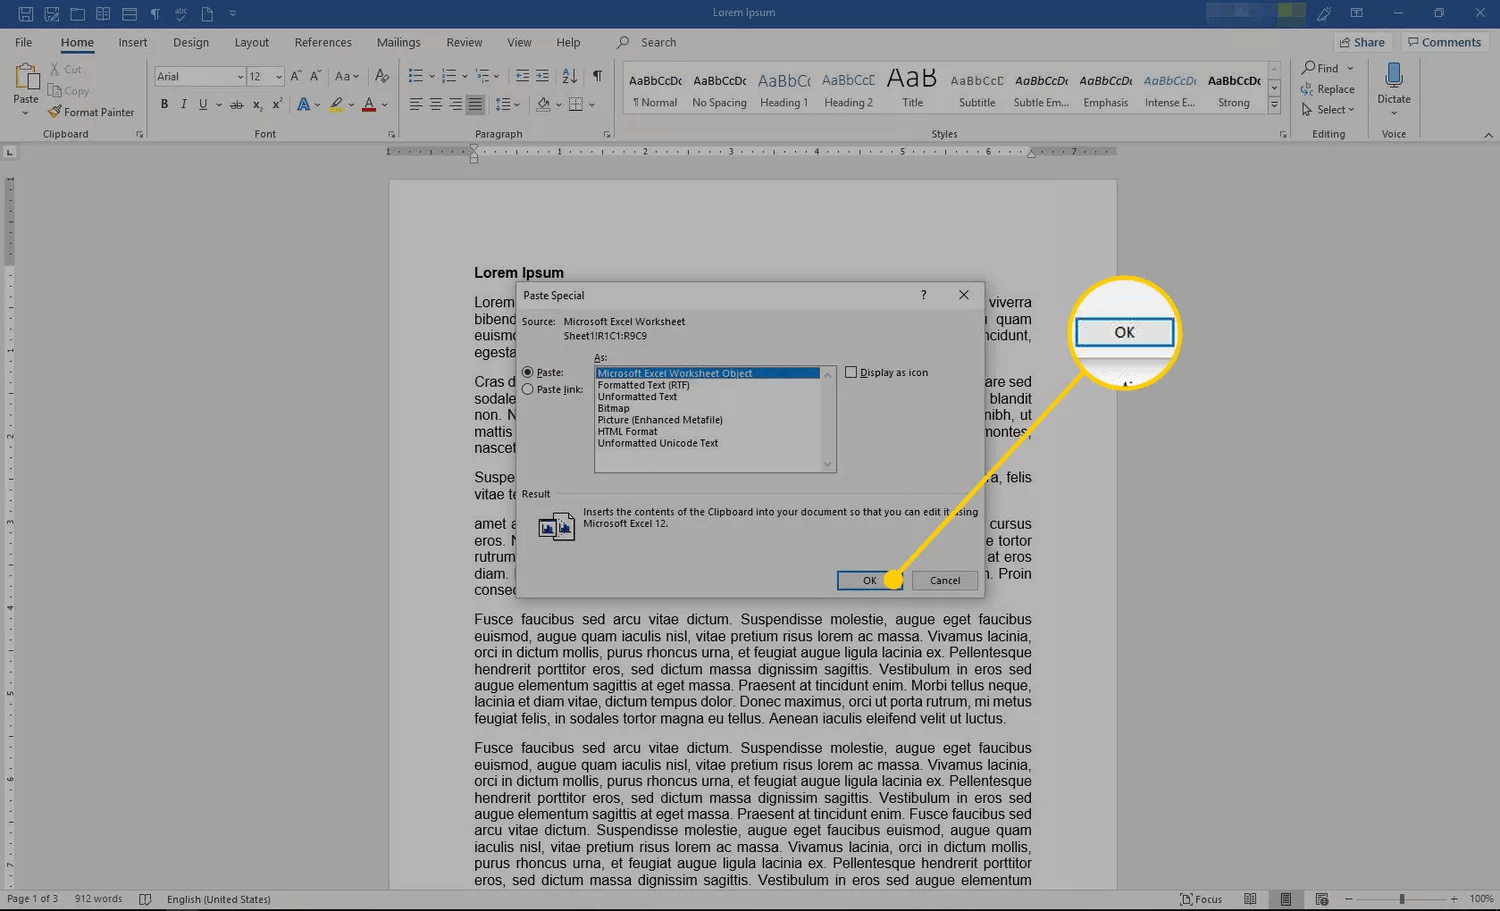Click OK in Paste Special dialog
This screenshot has height=911, width=1500.
(869, 580)
